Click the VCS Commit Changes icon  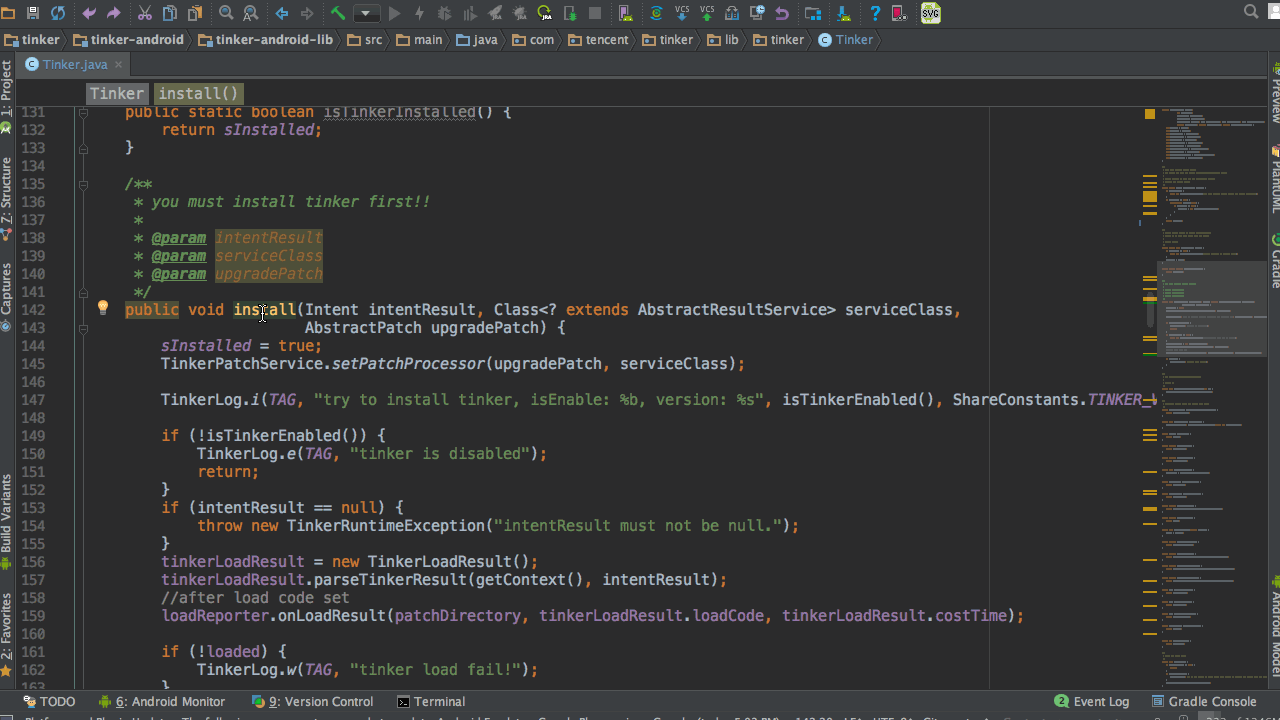[x=707, y=13]
